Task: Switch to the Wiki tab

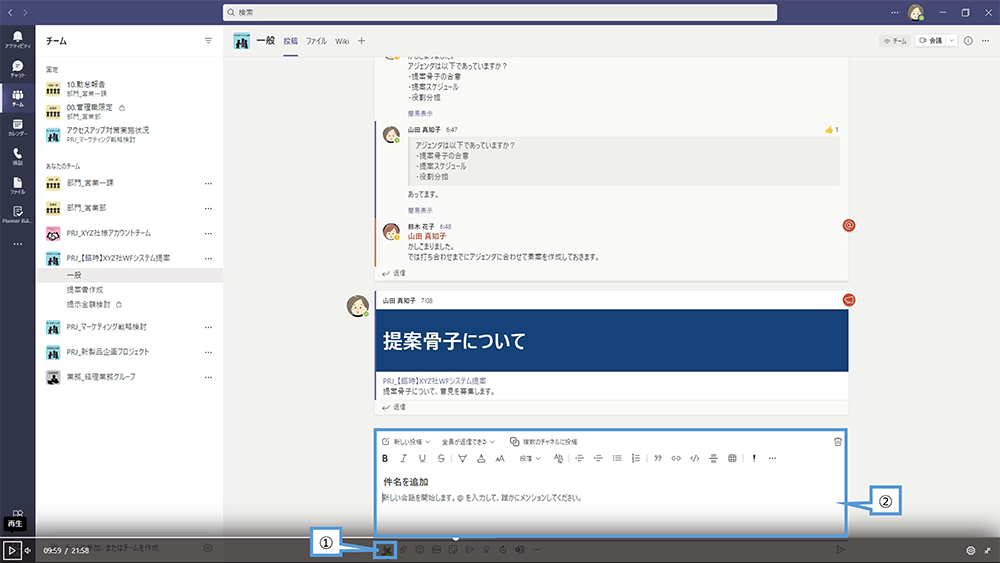Action: click(x=342, y=41)
